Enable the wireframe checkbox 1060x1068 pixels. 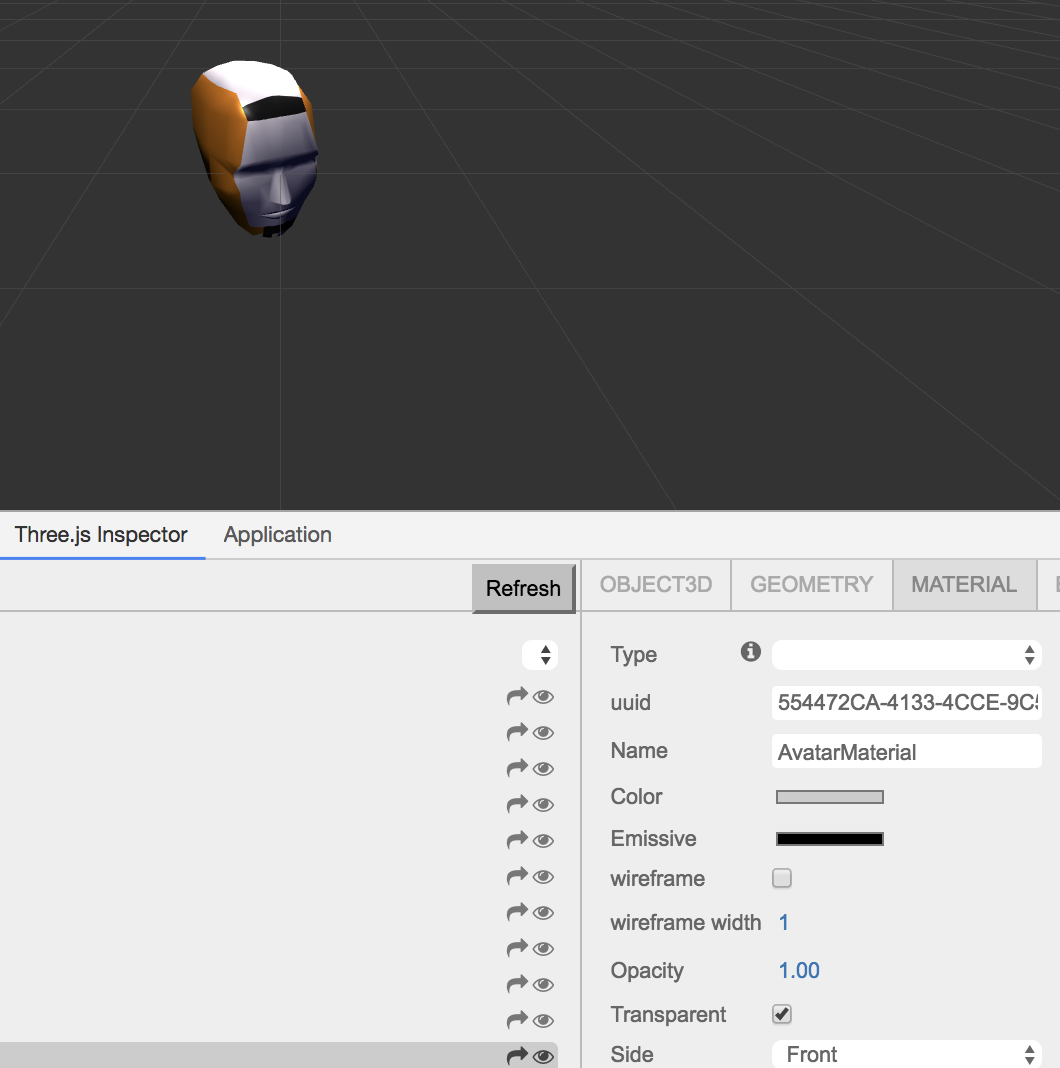(x=781, y=878)
